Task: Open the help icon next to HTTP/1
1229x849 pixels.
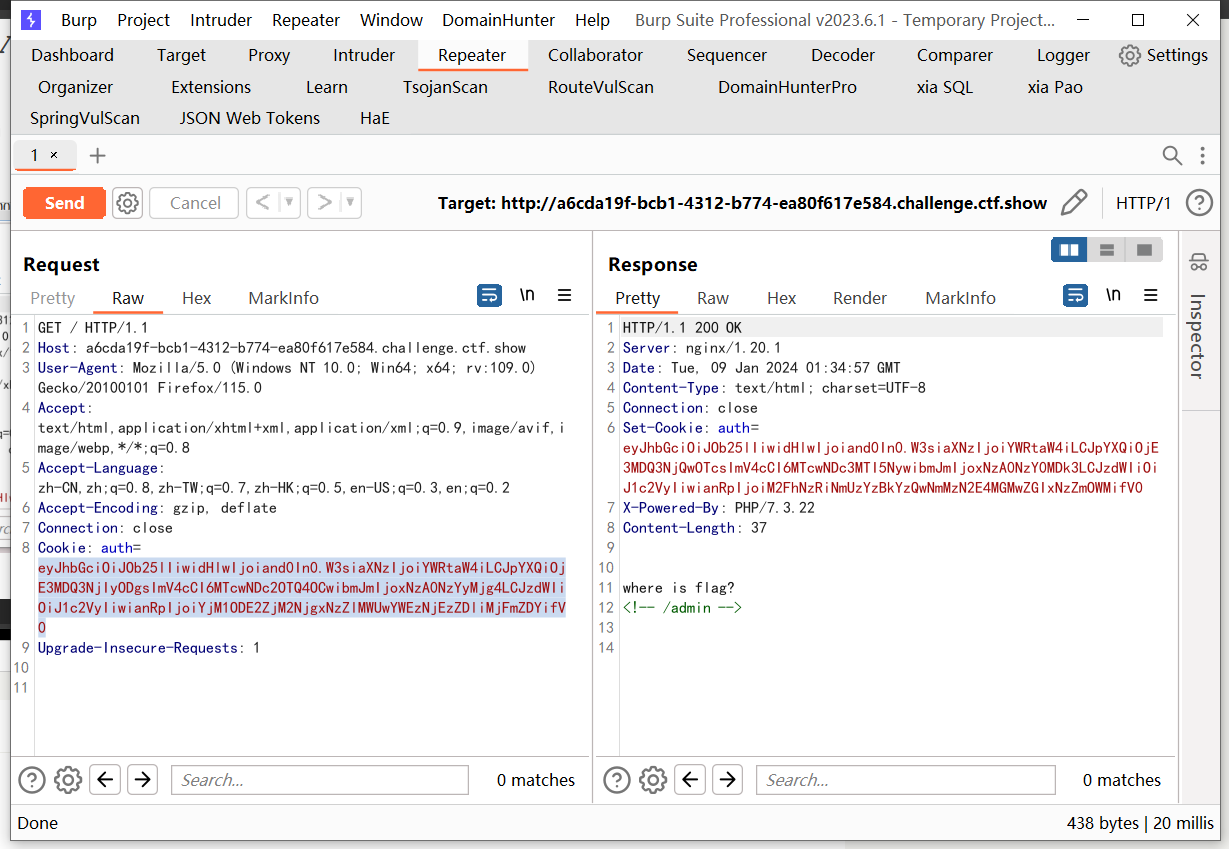Action: click(1198, 203)
